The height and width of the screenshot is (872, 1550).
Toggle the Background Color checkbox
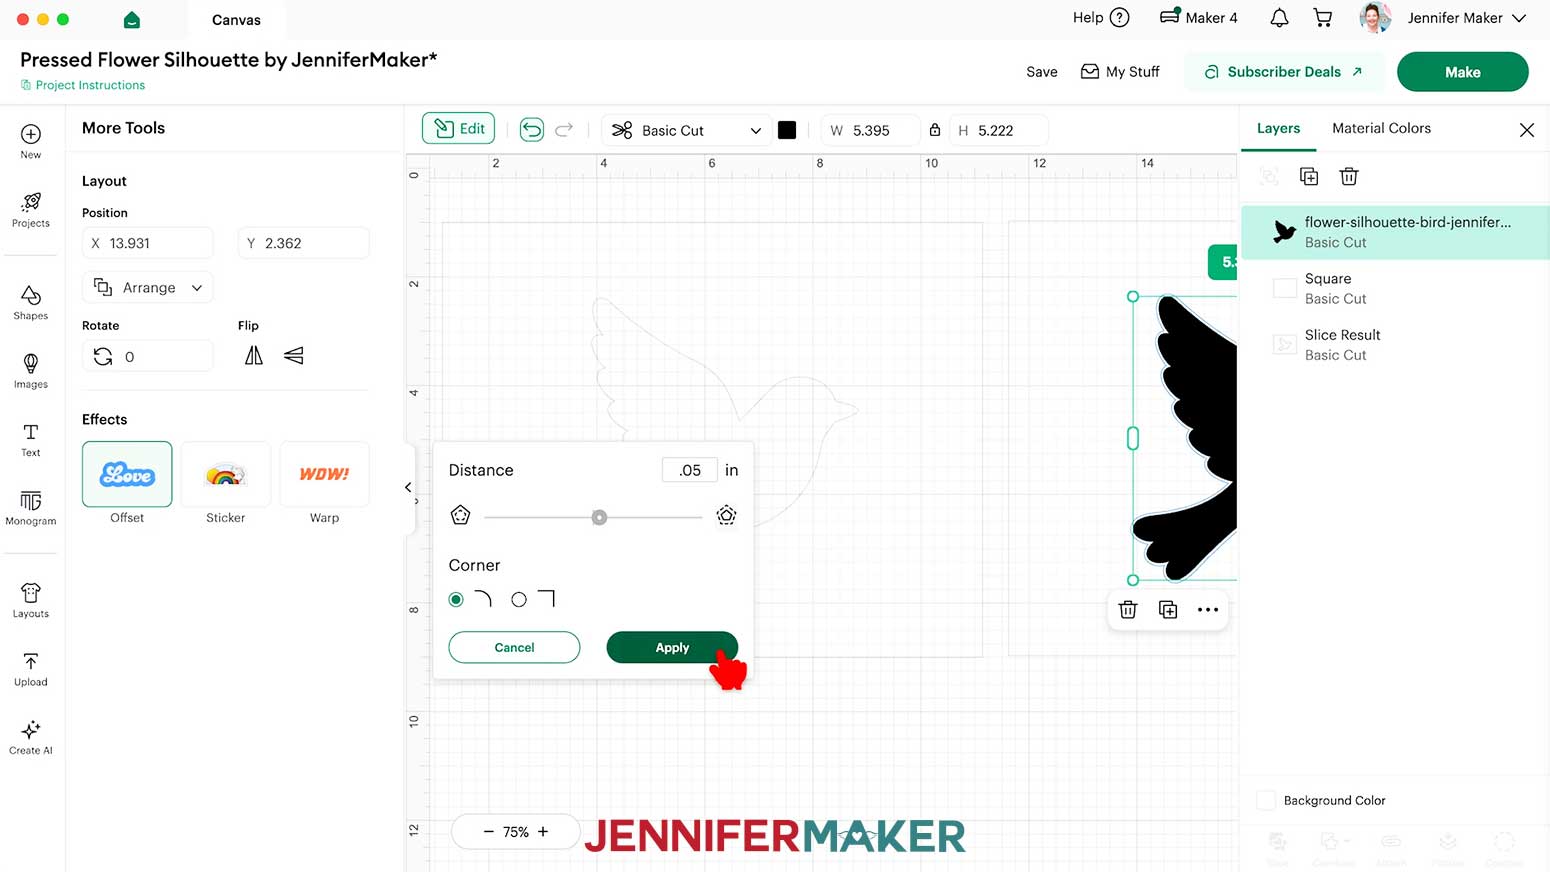(1266, 801)
